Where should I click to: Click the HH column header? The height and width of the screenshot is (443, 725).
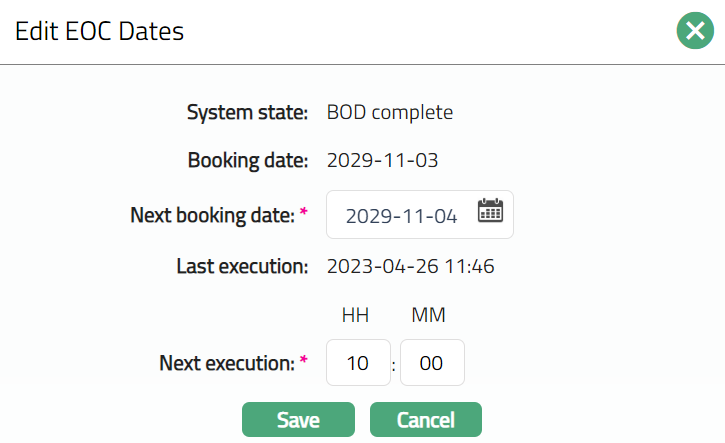(355, 316)
